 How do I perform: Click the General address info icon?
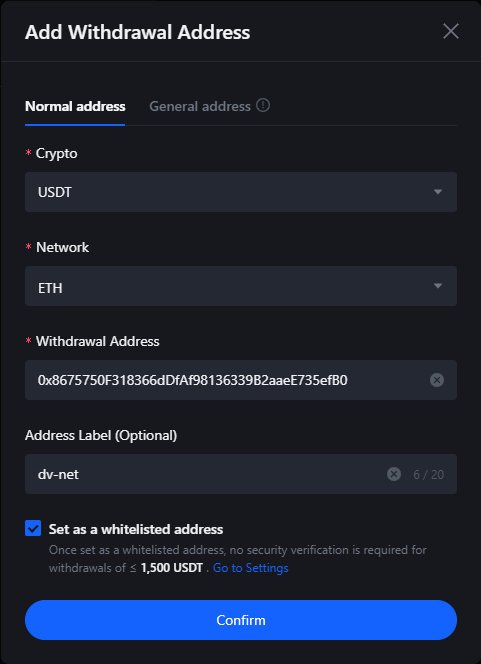(x=263, y=105)
